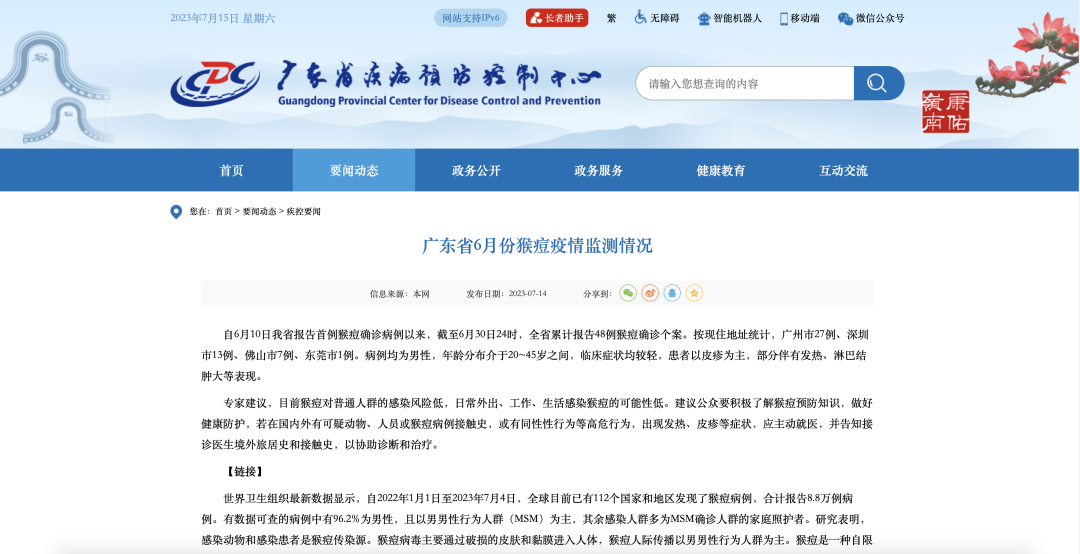Activate the 长者助手 button

(x=557, y=18)
